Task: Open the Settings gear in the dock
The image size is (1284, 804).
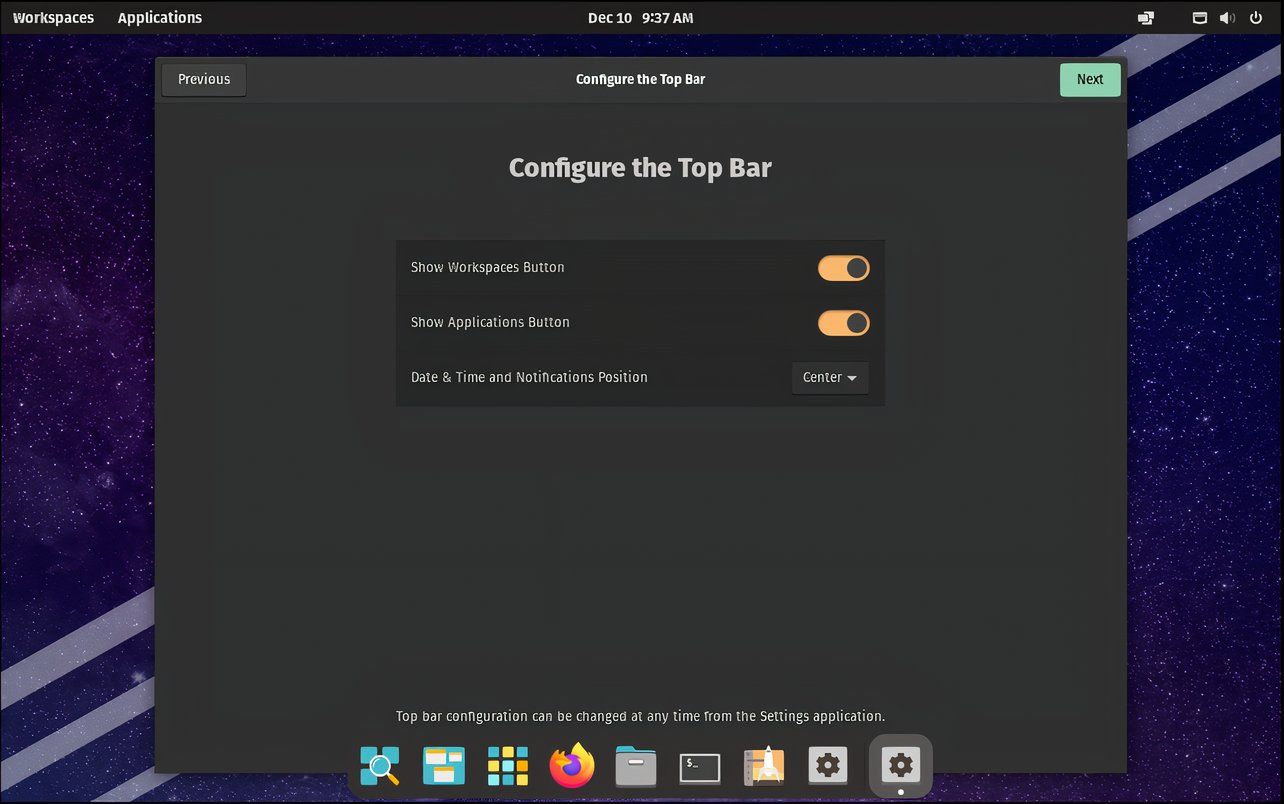Action: click(x=827, y=766)
